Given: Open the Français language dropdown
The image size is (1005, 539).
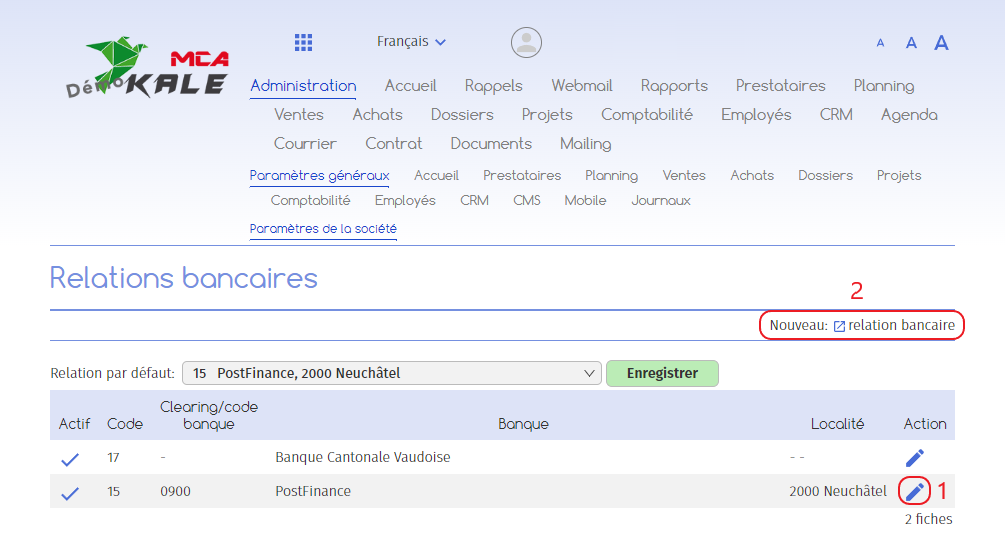Looking at the screenshot, I should point(411,42).
